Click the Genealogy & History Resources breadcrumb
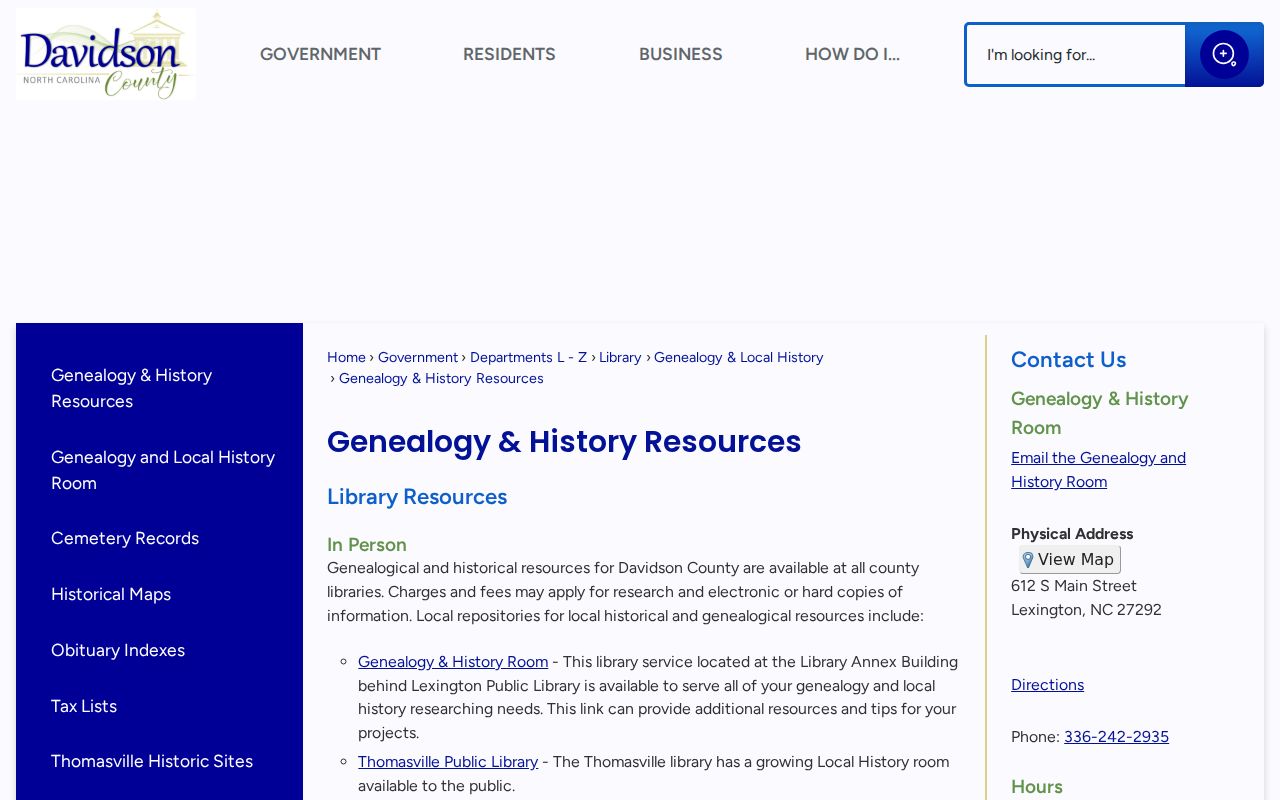This screenshot has height=800, width=1280. click(441, 378)
